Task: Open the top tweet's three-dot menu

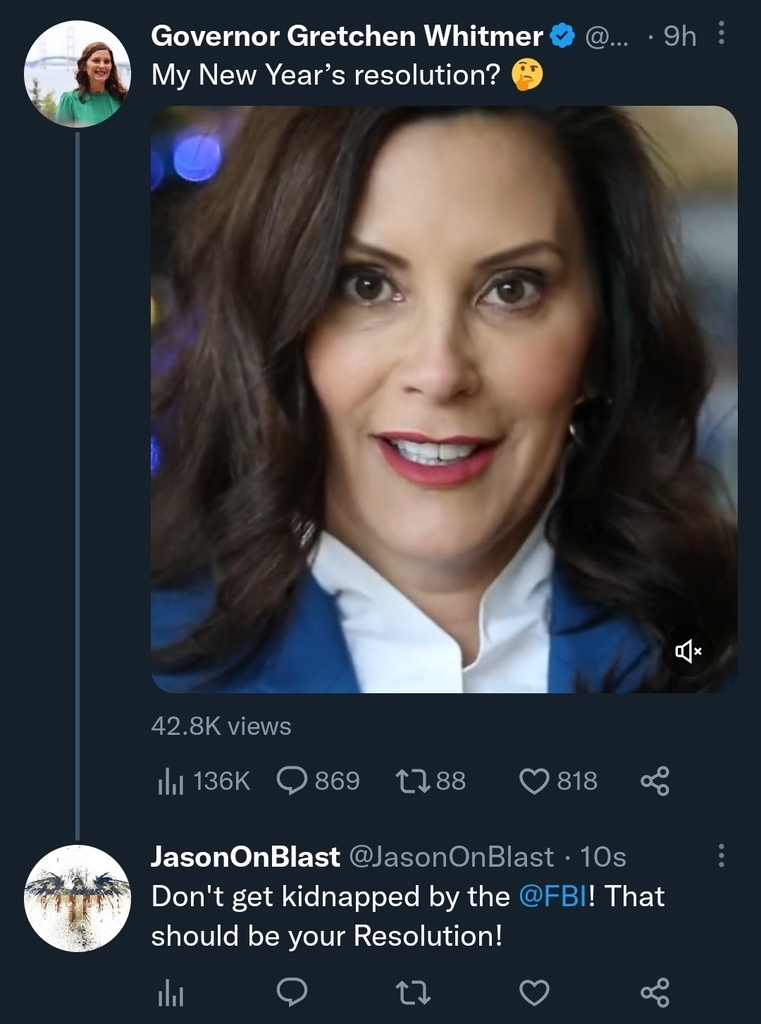Action: 722,36
